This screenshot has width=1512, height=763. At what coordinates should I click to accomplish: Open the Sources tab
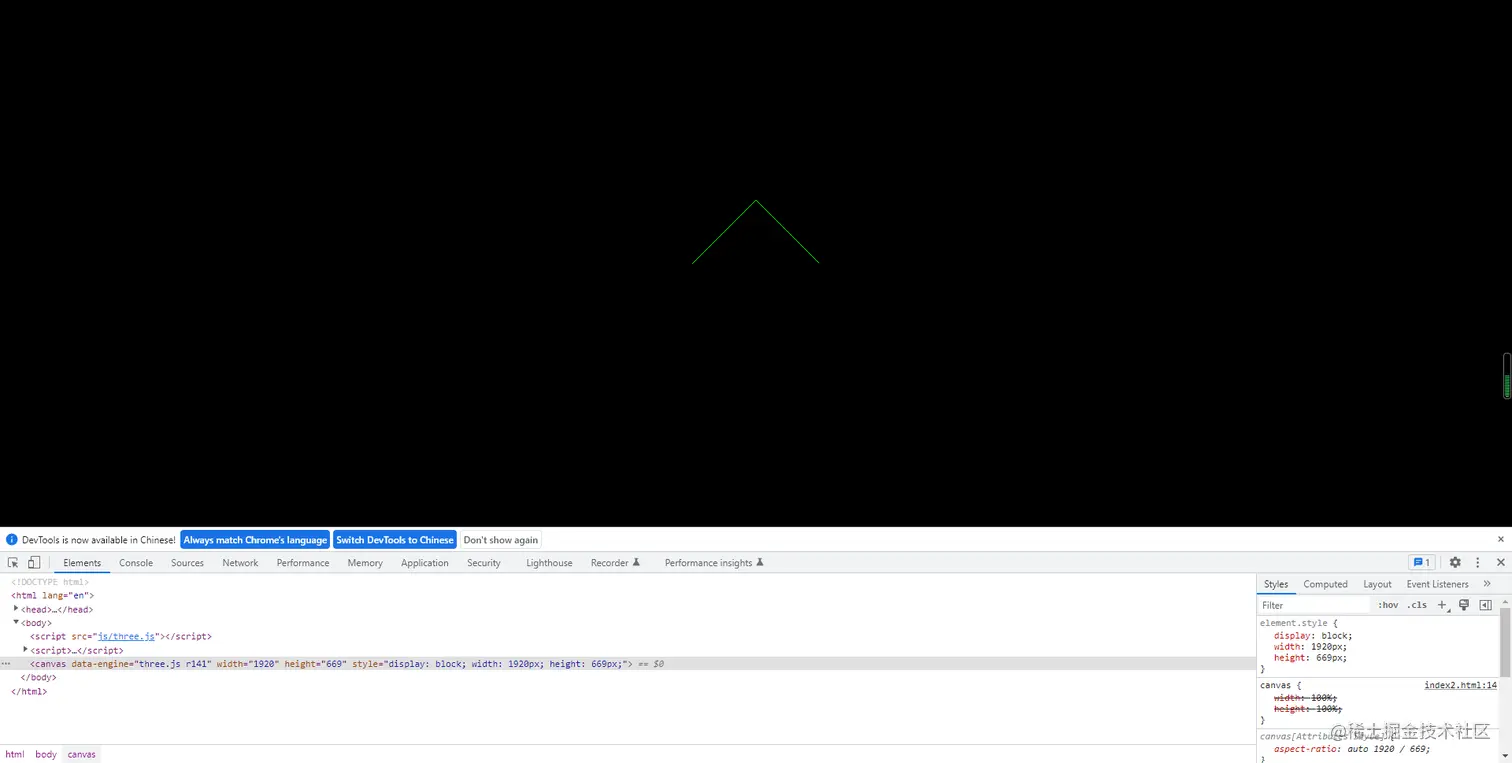coord(187,563)
